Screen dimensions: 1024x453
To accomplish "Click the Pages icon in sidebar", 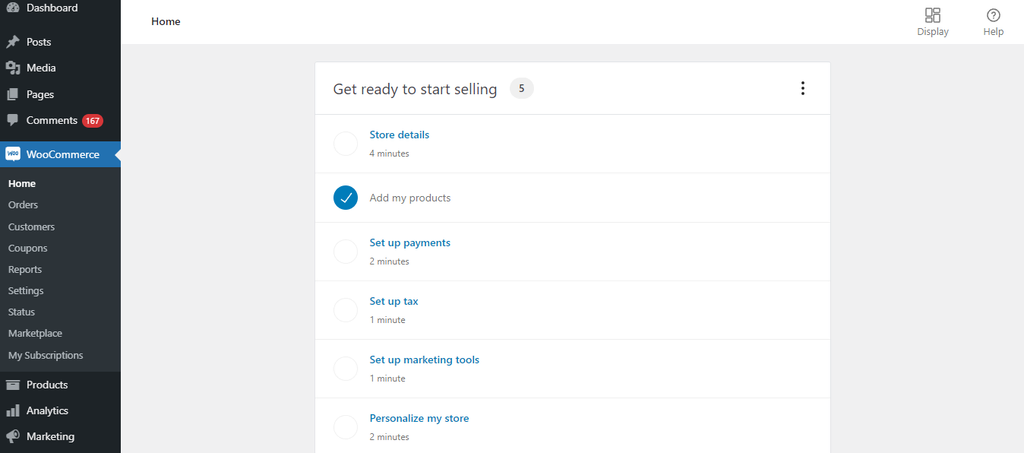I will 12,95.
